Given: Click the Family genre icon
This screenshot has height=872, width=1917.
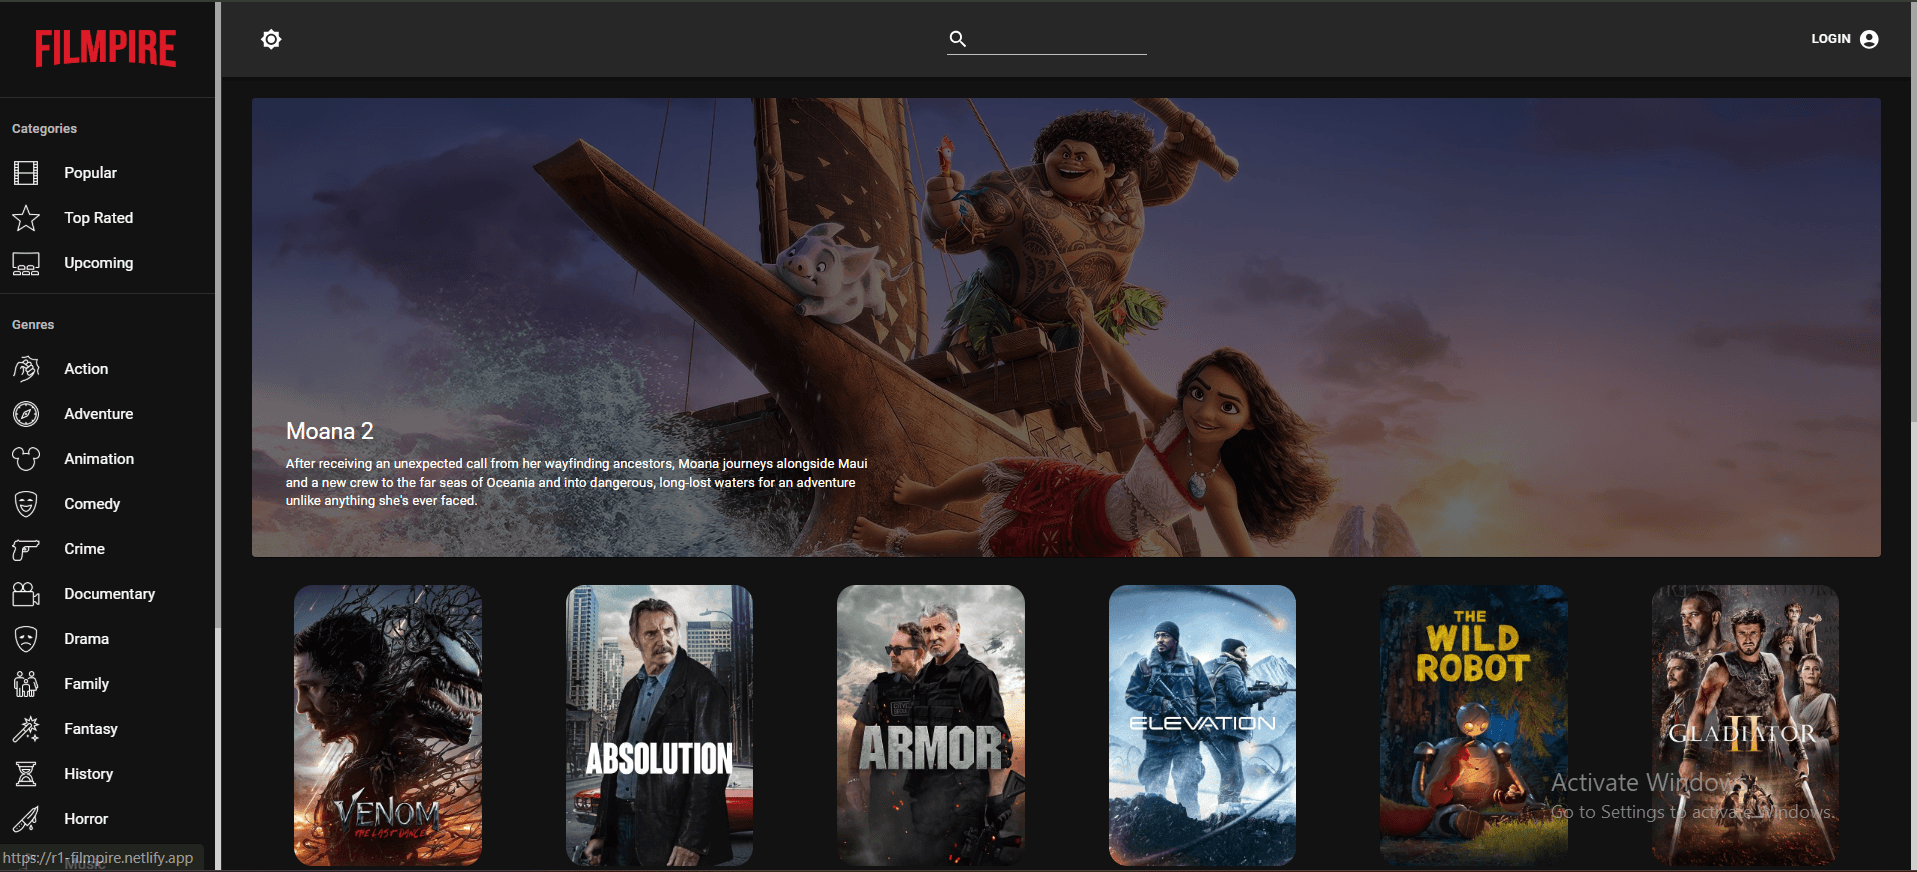Looking at the screenshot, I should pyautogui.click(x=26, y=684).
